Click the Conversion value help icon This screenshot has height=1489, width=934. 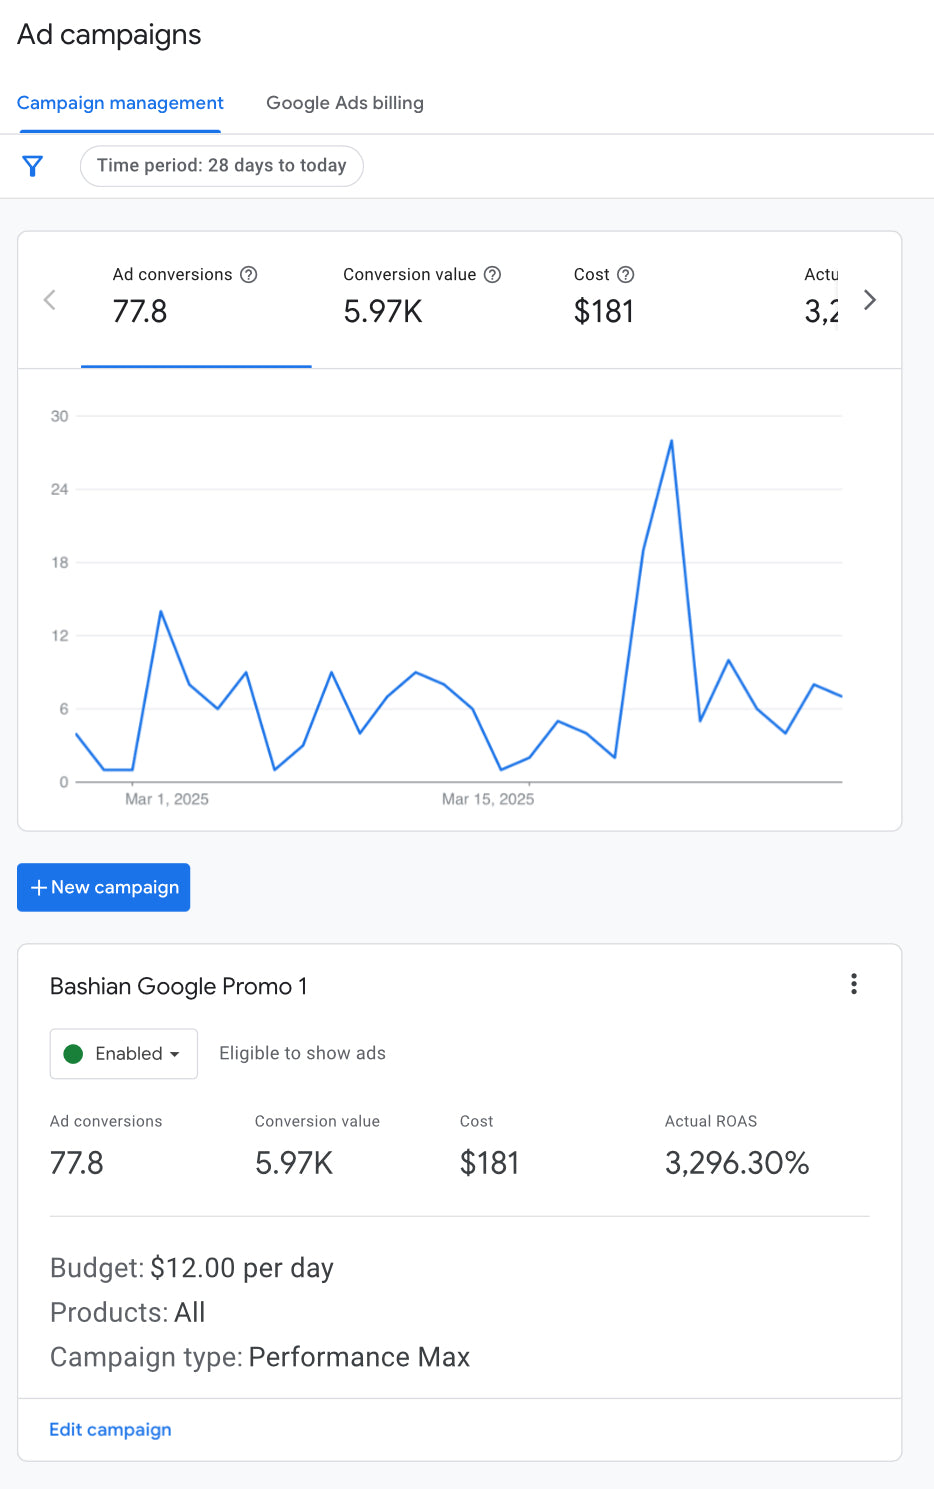[492, 274]
